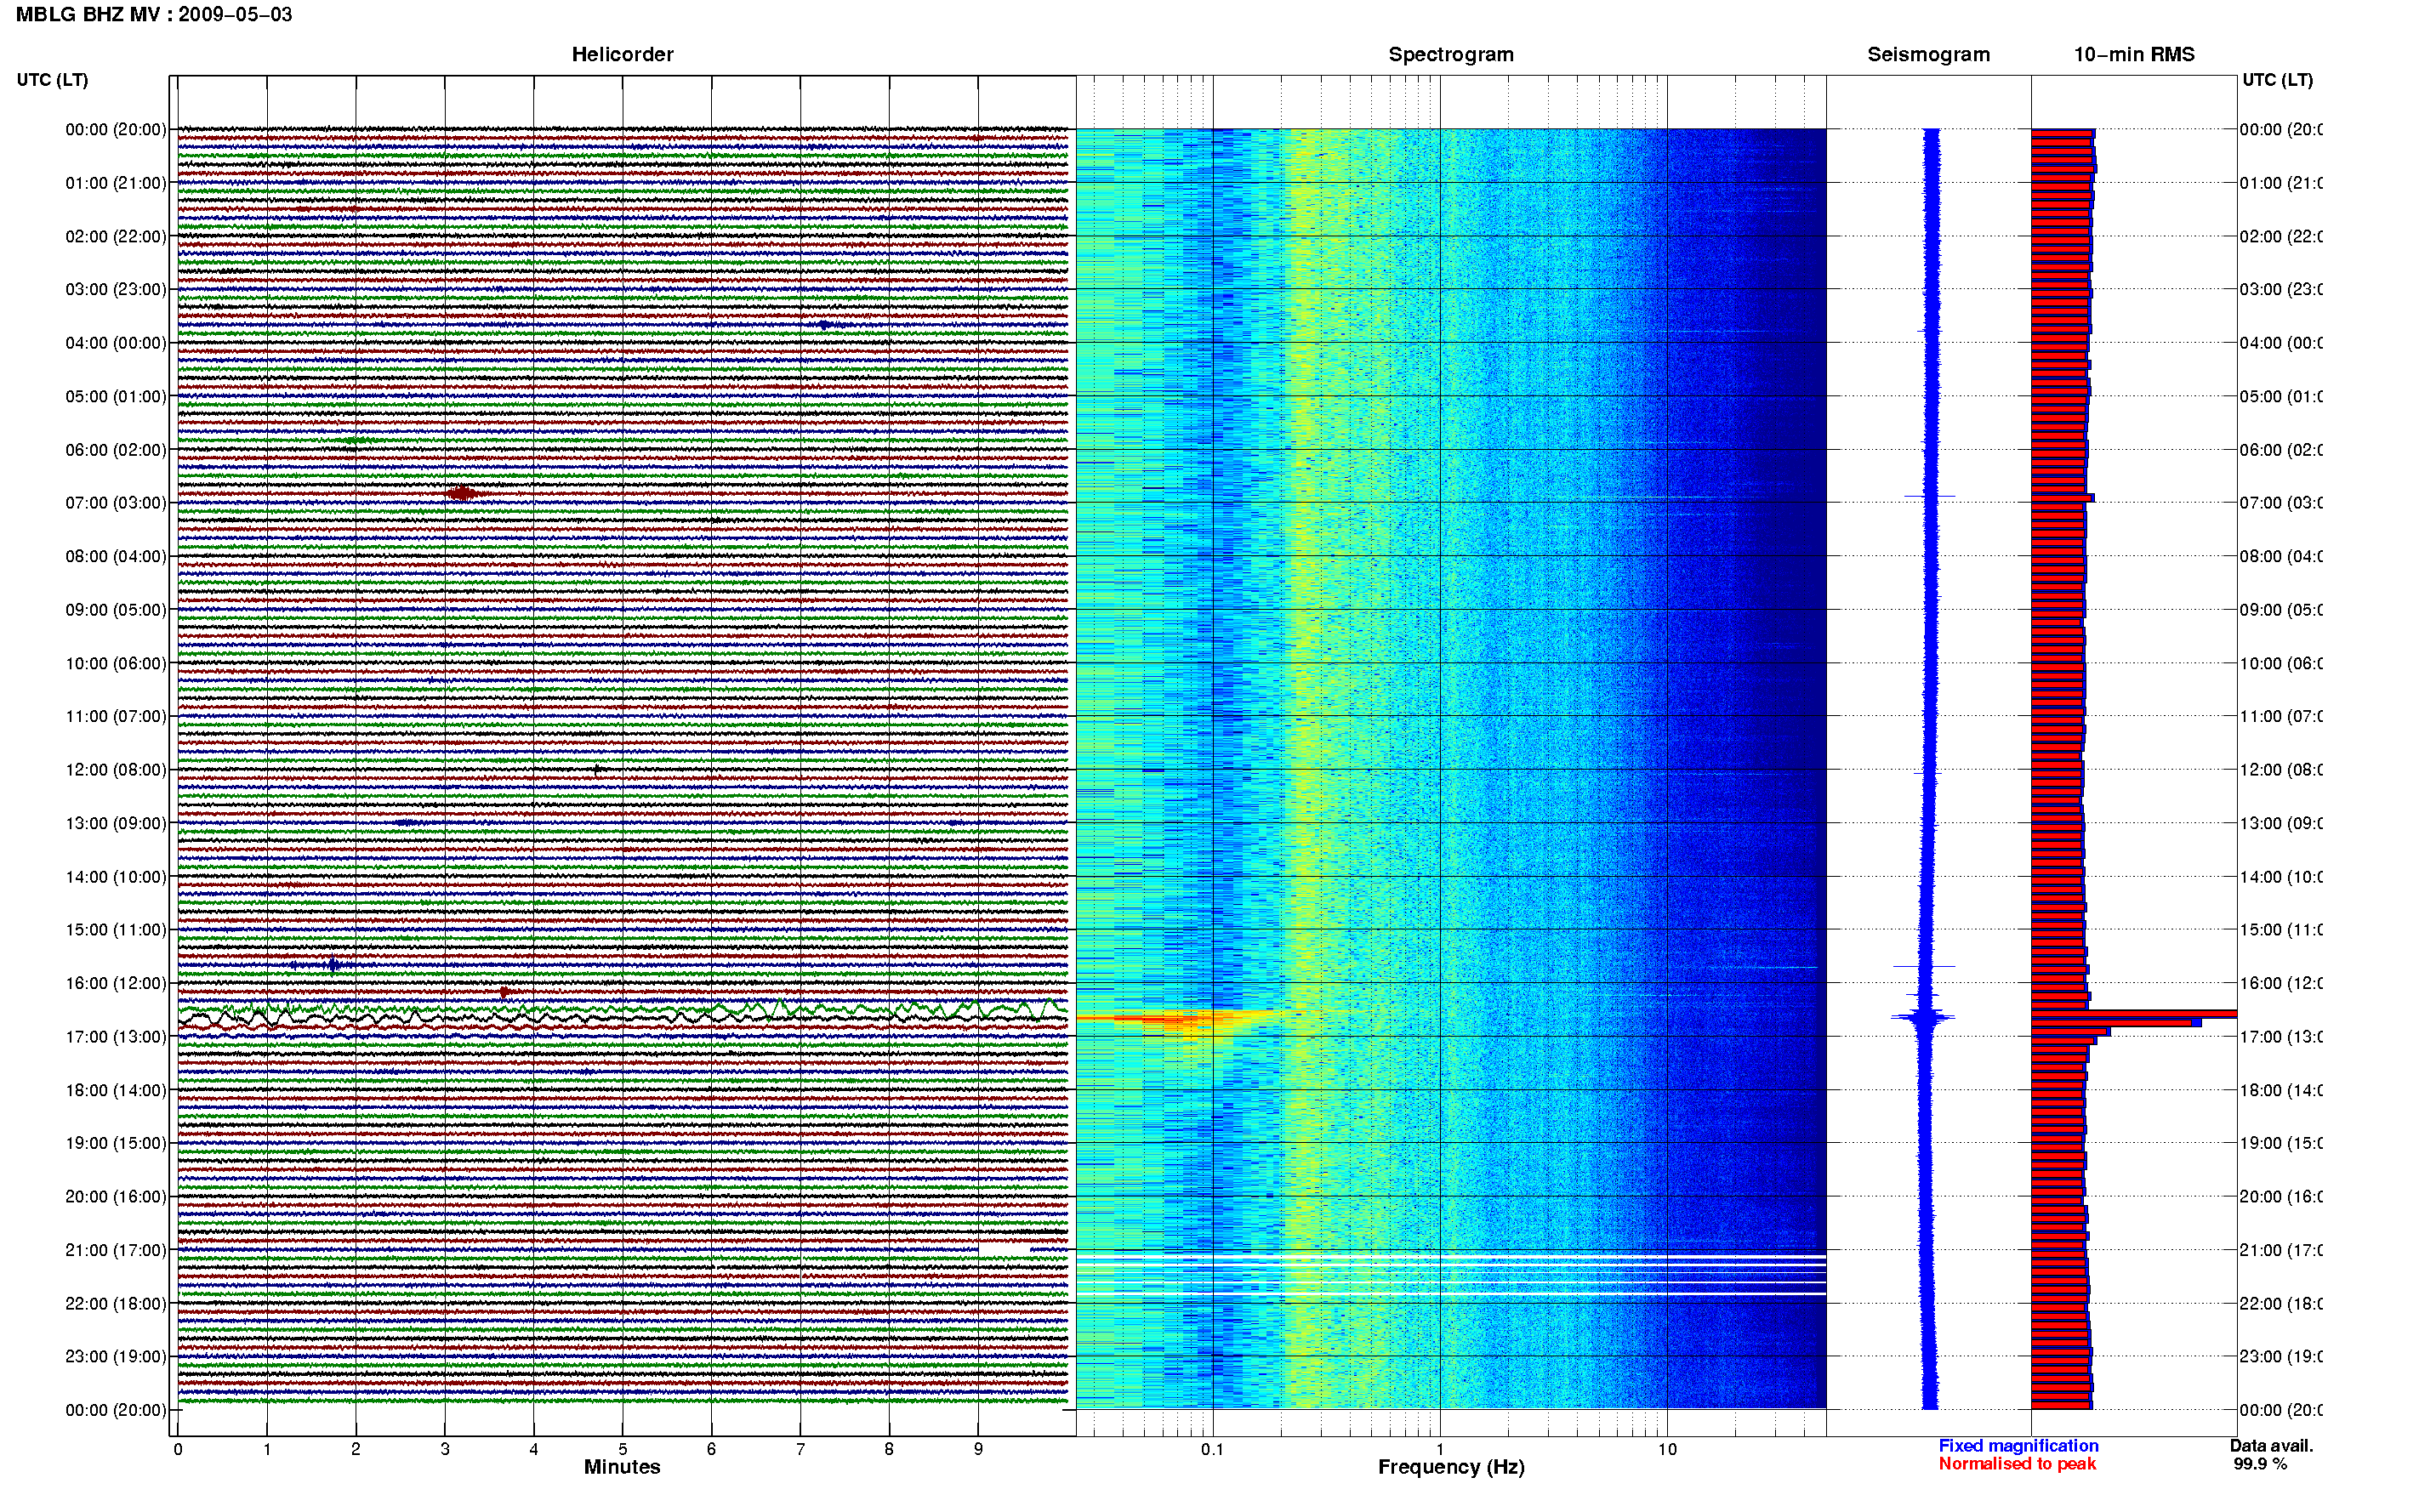Viewport: 2419px width, 1512px height.
Task: Click left time label '12:00 (08:00)'
Action: pos(116,770)
